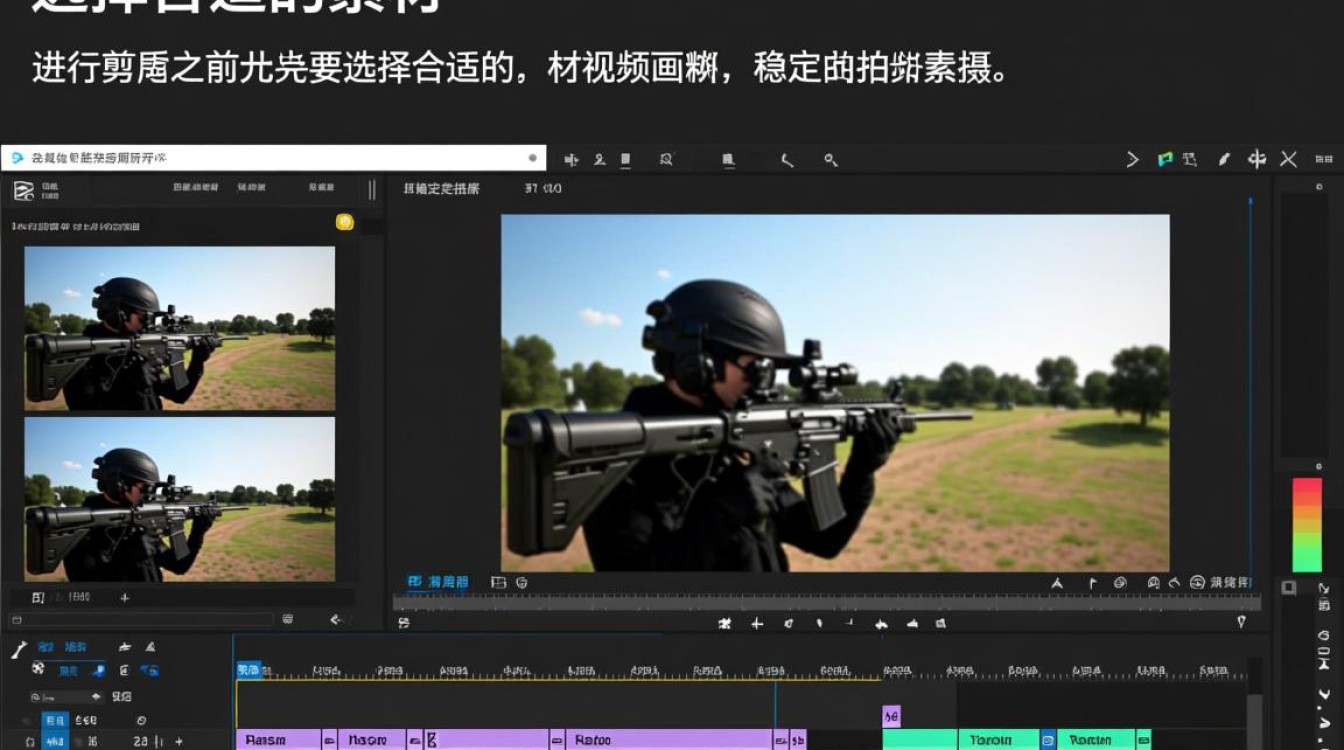Click the yellow badge above the media thumbnails
Viewport: 1344px width, 750px height.
point(345,222)
